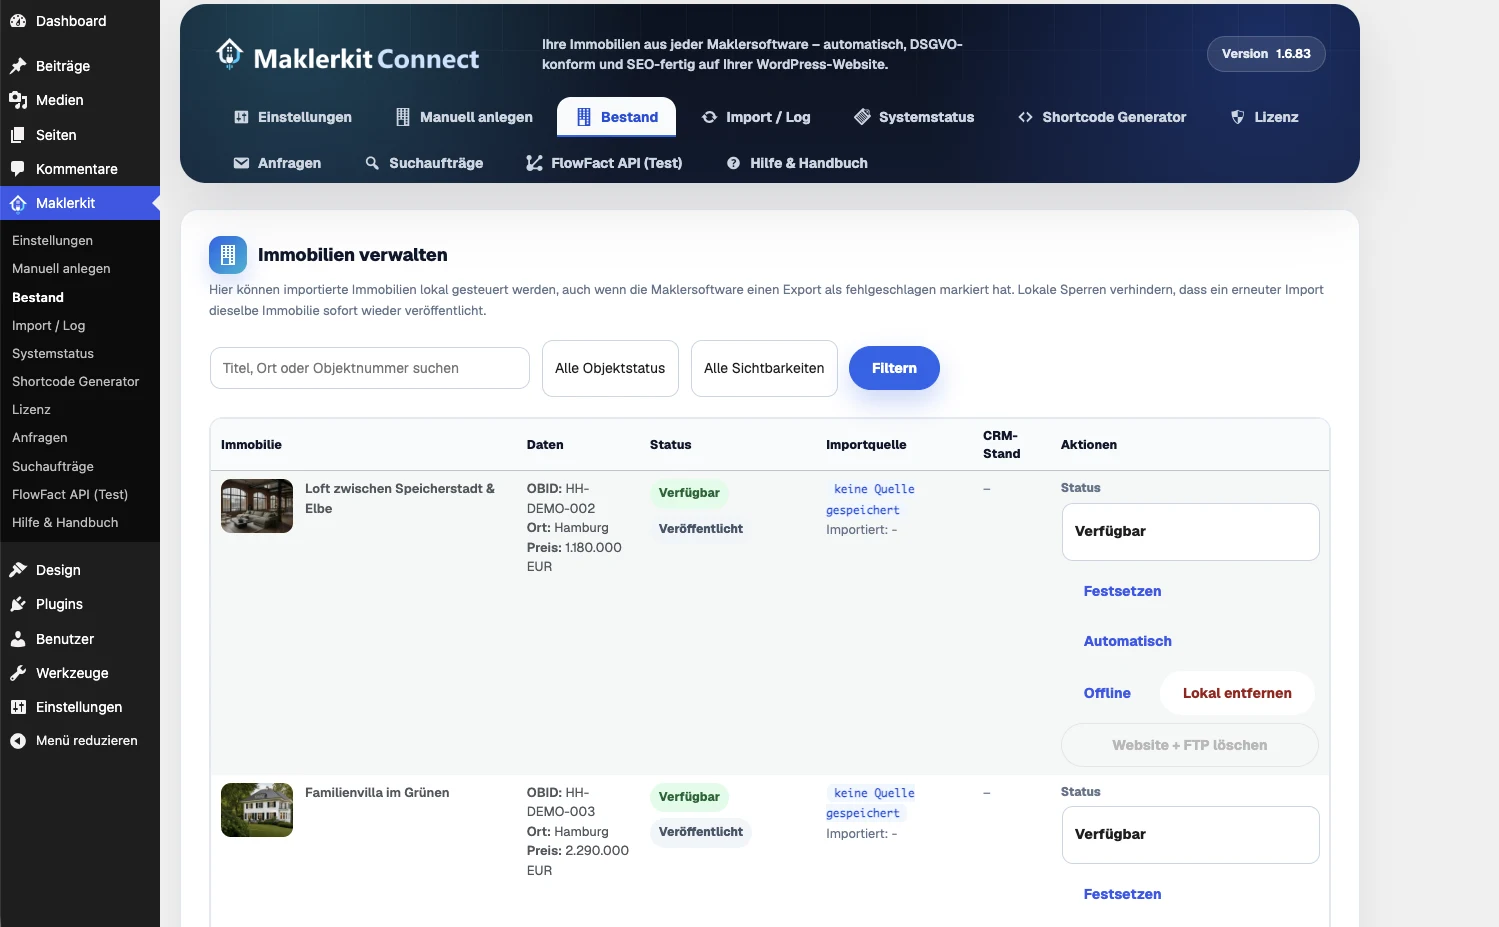The height and width of the screenshot is (927, 1499).
Task: Click the CRM-Stand column header
Action: pyautogui.click(x=1002, y=445)
